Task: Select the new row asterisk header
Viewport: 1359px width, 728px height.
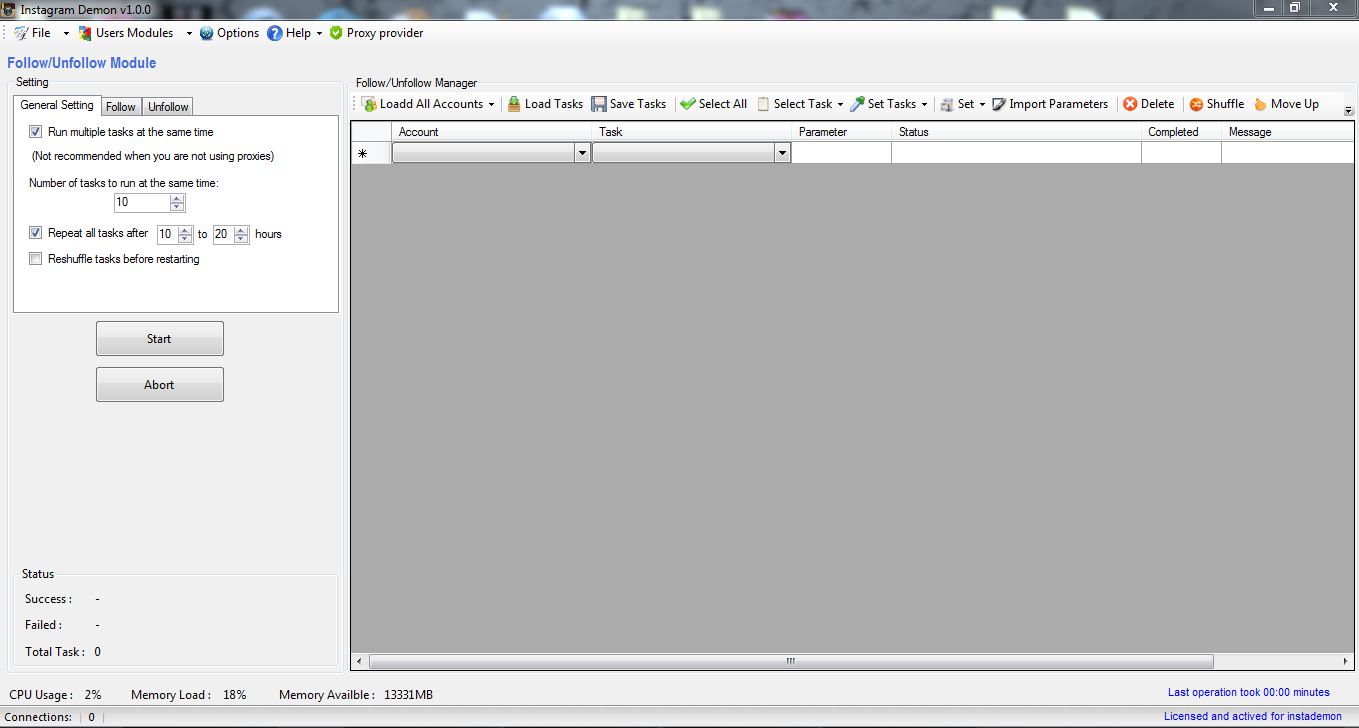Action: pyautogui.click(x=371, y=153)
